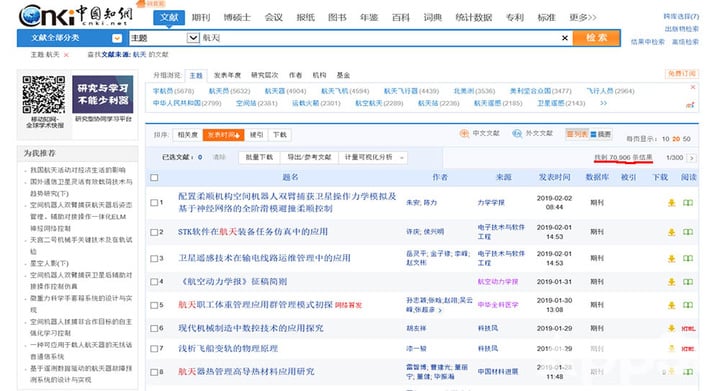Open the 免费订阅 free subscription button
The height and width of the screenshot is (391, 720).
(681, 73)
